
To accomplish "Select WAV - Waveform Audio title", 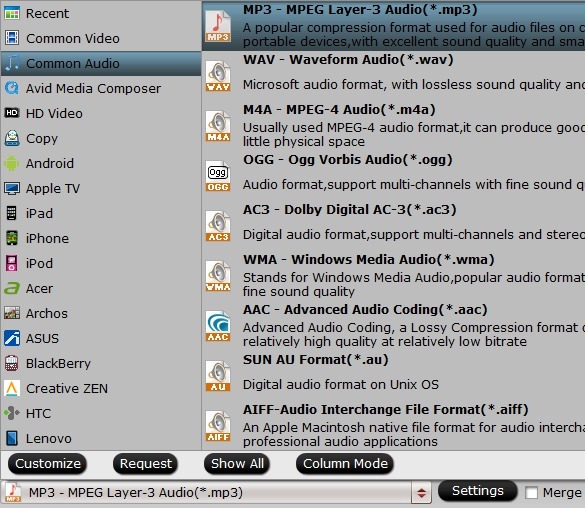I will point(348,60).
